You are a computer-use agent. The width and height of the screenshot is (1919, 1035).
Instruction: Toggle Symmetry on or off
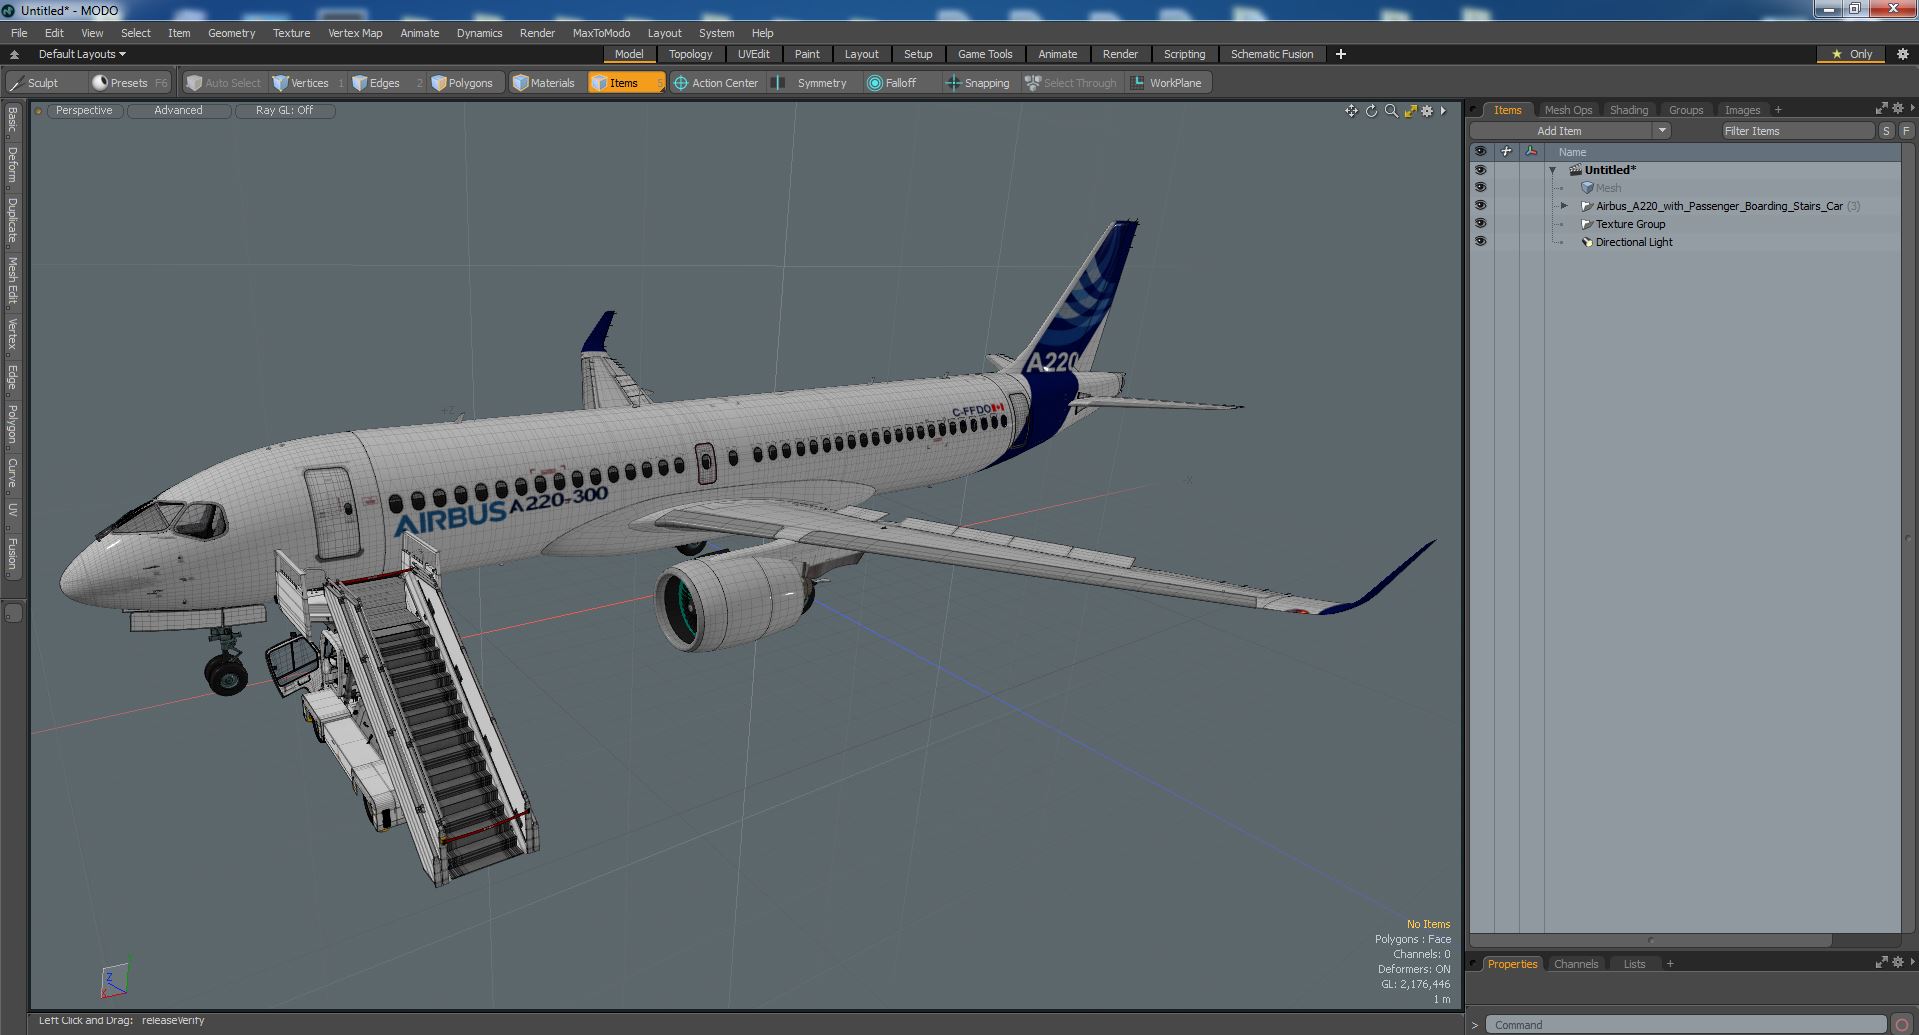(x=812, y=83)
